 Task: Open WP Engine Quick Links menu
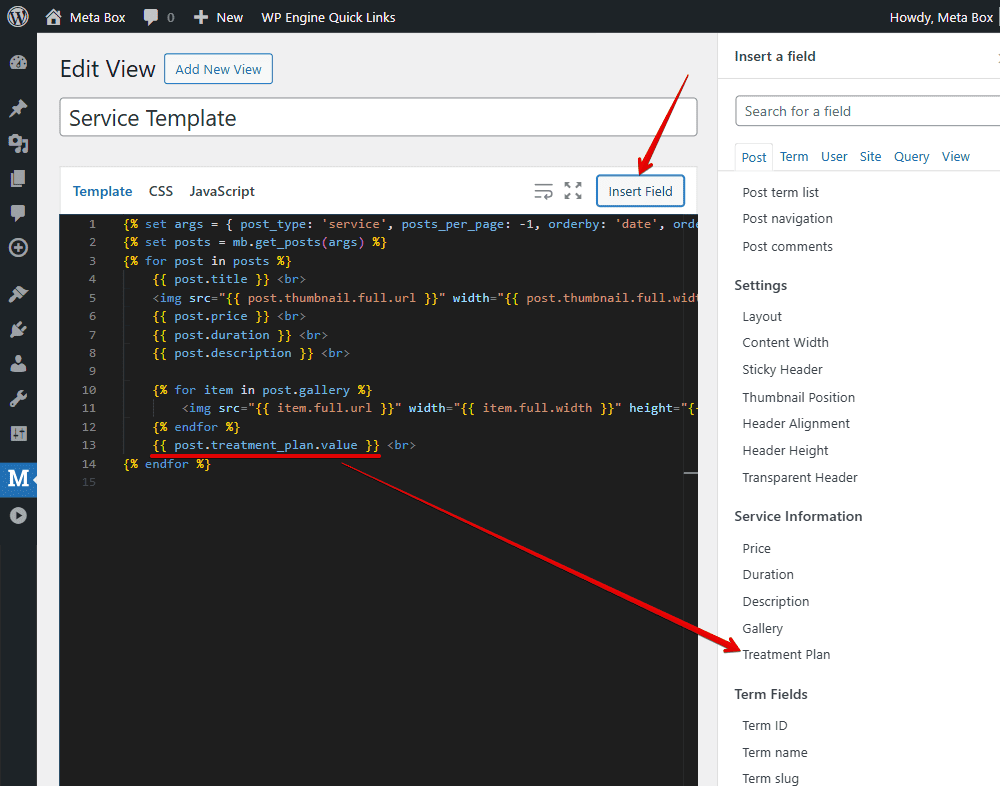pos(328,17)
